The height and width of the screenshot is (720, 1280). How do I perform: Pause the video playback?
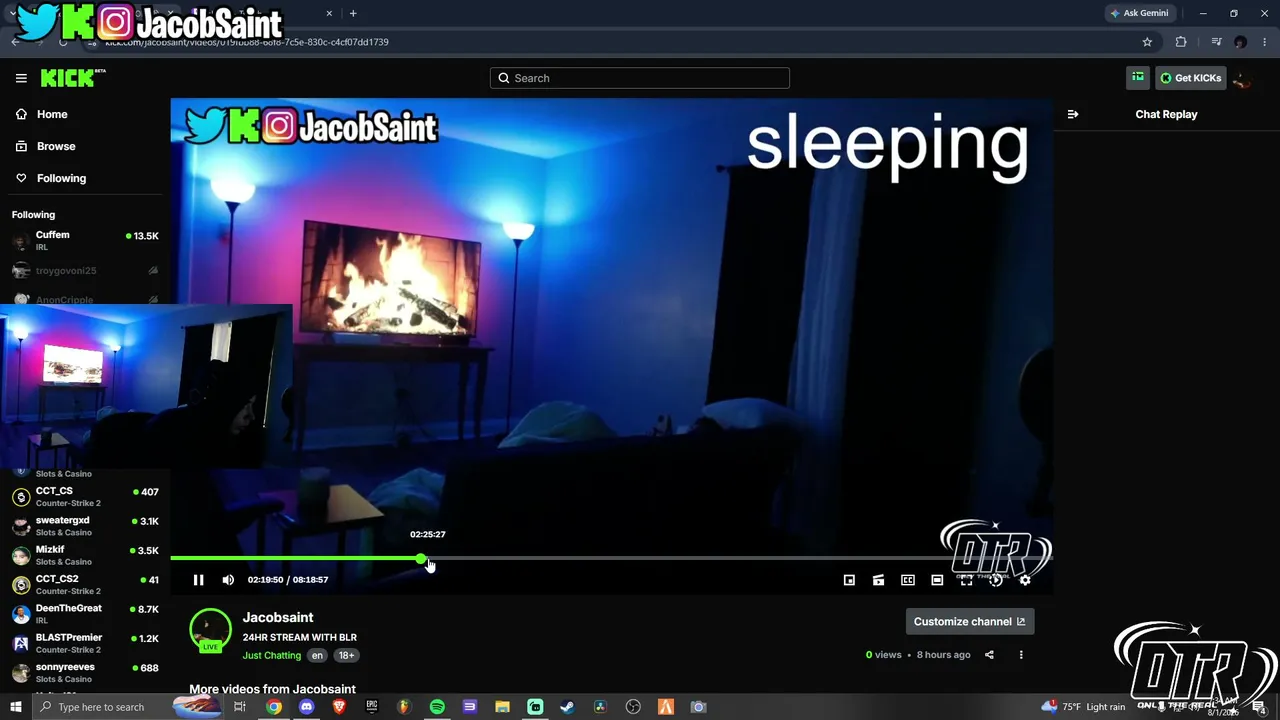pyautogui.click(x=198, y=580)
